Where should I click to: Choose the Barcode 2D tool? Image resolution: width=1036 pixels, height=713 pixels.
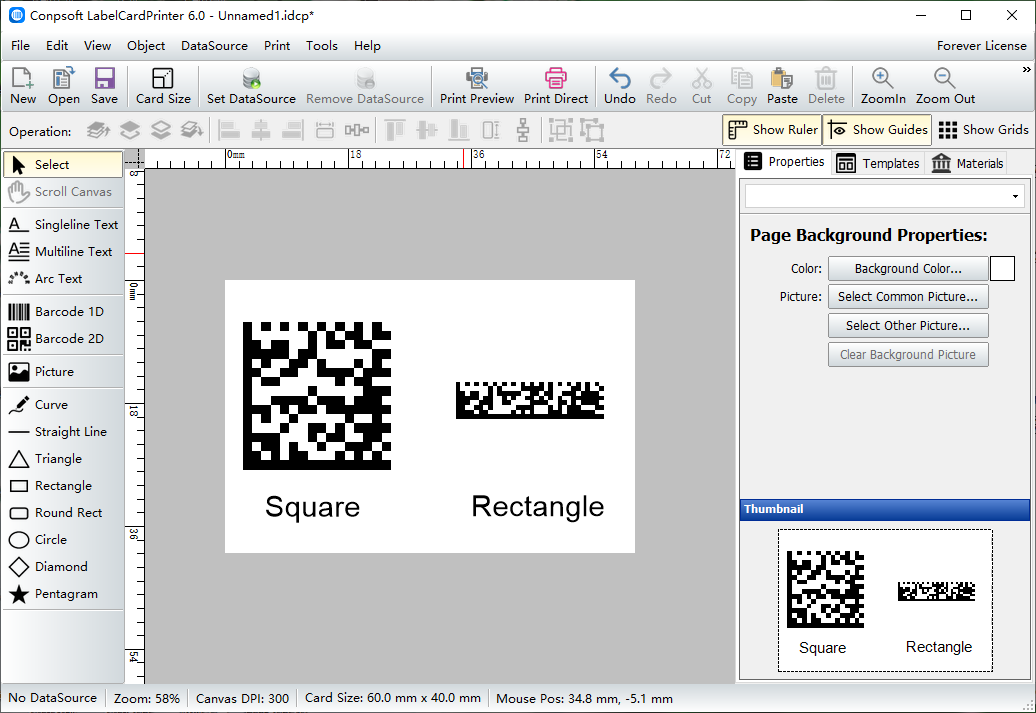point(63,338)
